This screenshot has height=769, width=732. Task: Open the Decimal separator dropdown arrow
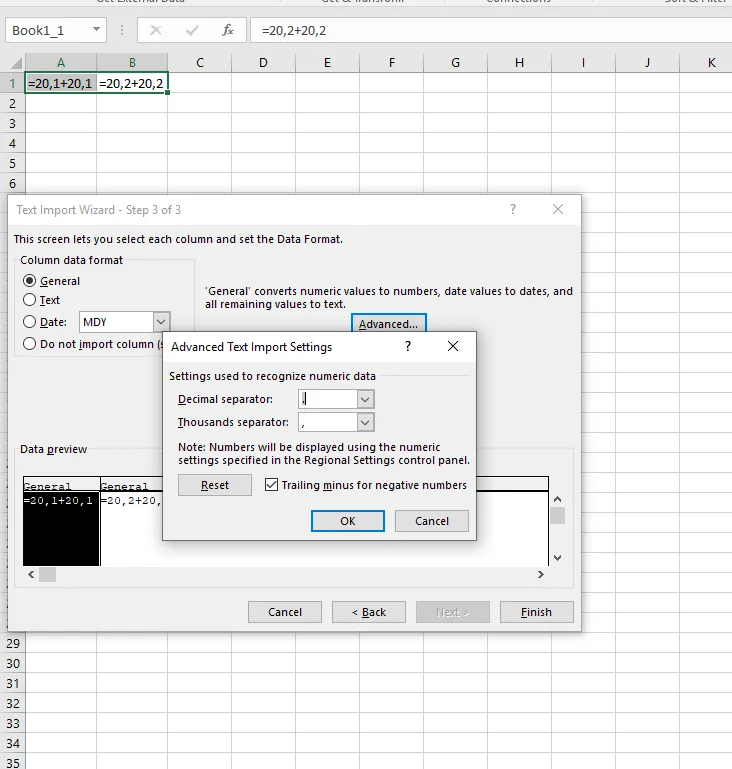[365, 399]
